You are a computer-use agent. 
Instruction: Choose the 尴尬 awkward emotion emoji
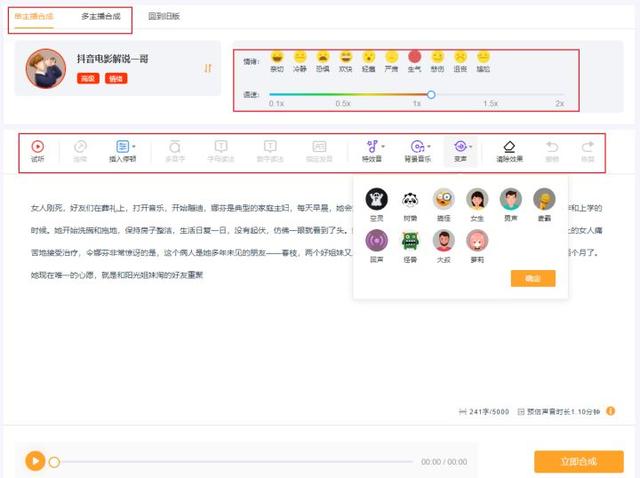pyautogui.click(x=483, y=57)
